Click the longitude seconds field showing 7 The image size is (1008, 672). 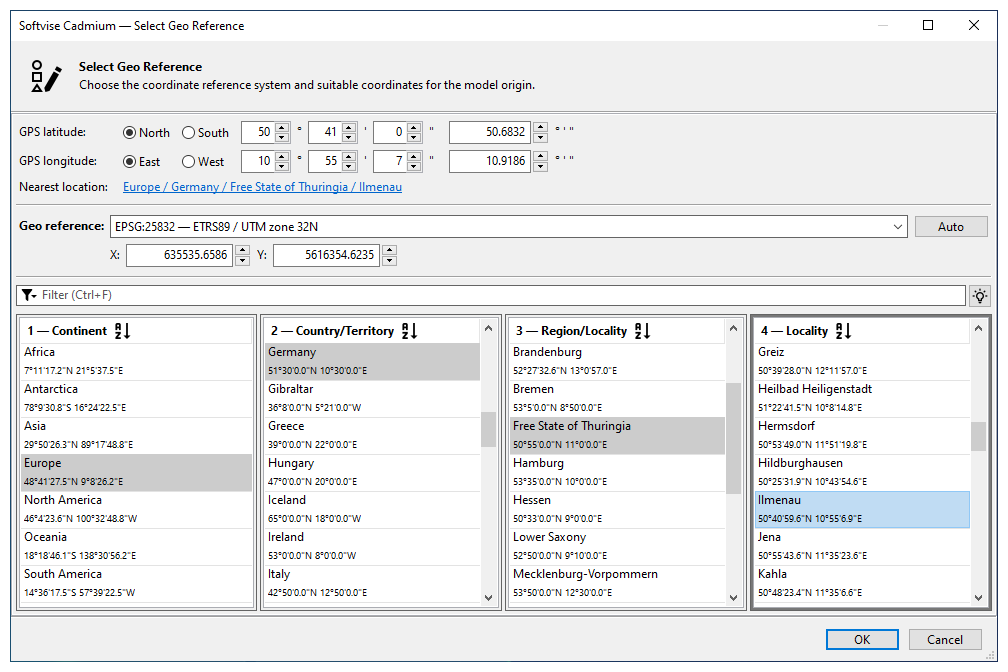coord(391,161)
